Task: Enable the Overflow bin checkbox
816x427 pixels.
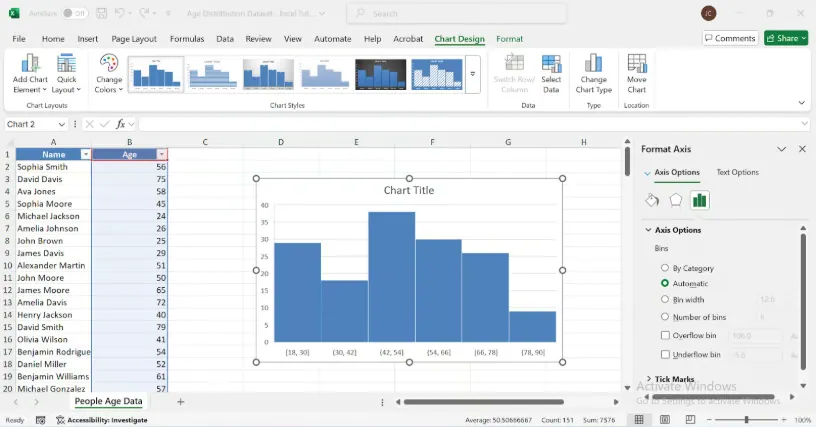Action: pos(666,335)
